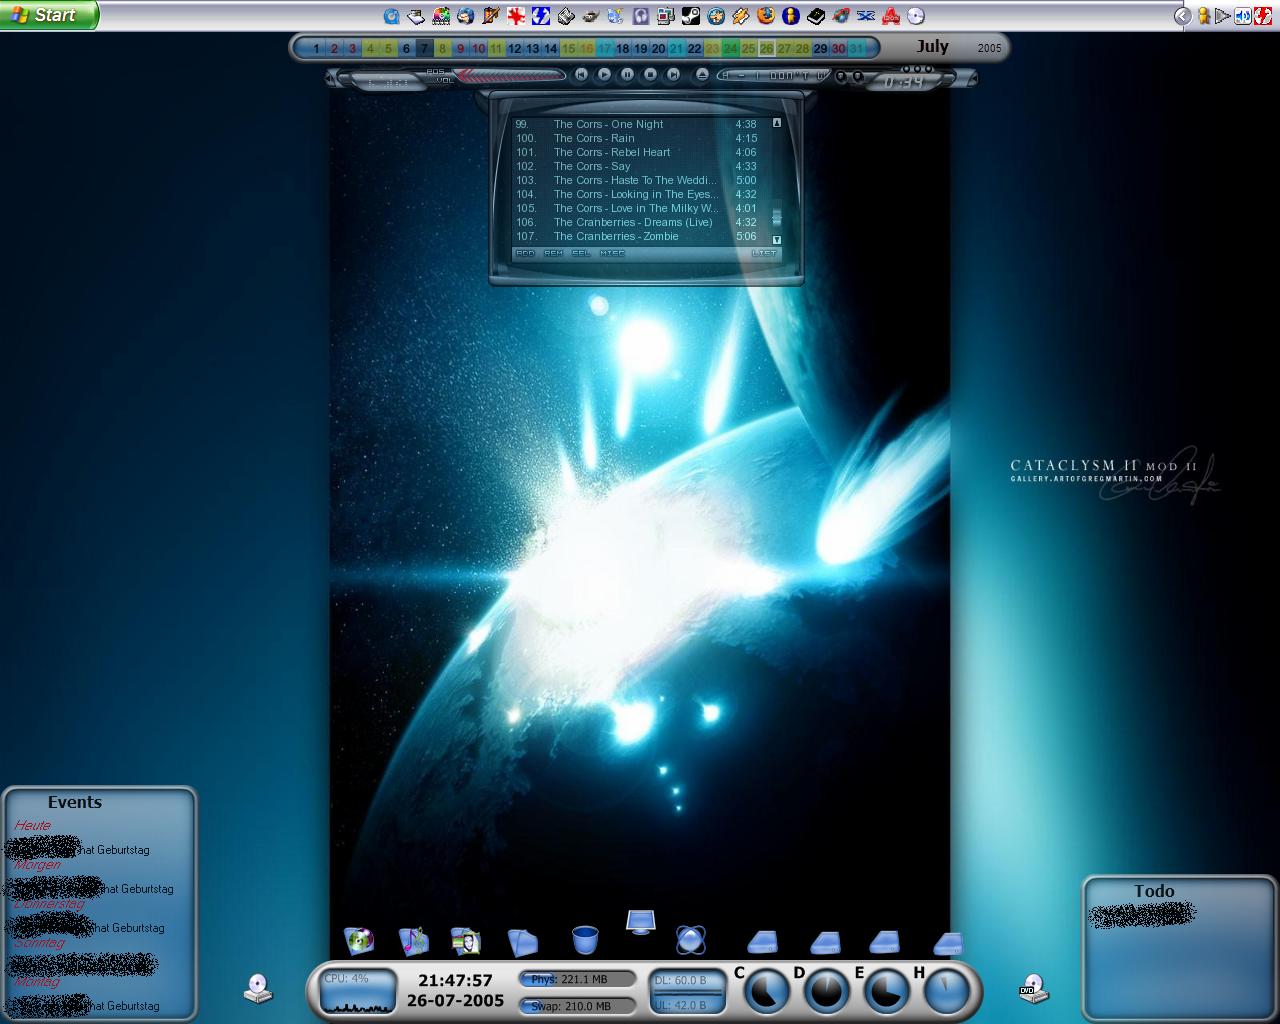The image size is (1280, 1024).
Task: Select Love in The Milky Way track
Action: point(636,208)
